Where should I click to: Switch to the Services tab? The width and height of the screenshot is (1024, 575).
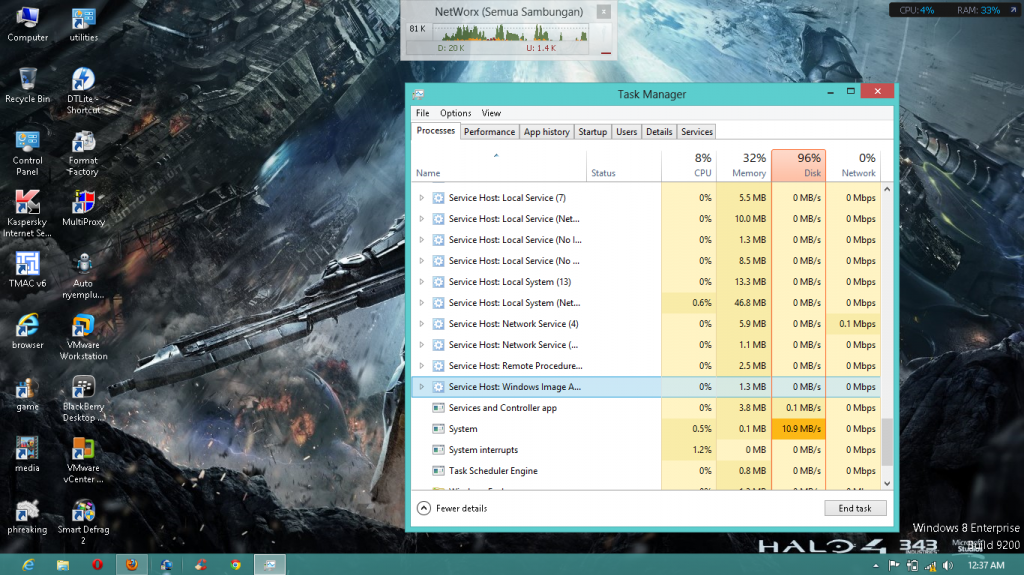click(697, 132)
